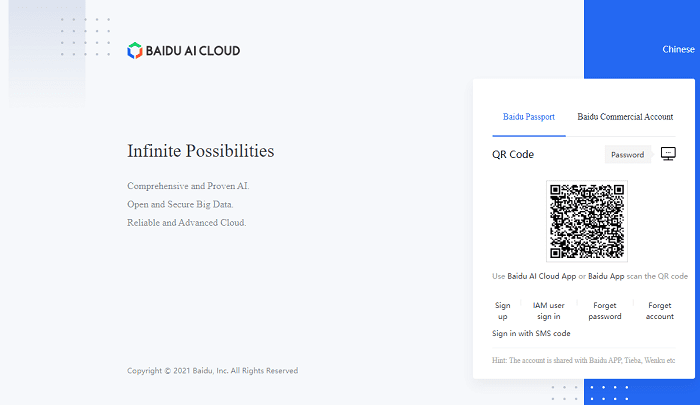The height and width of the screenshot is (405, 700).
Task: Choose Sign in with SMS code
Action: click(x=531, y=333)
